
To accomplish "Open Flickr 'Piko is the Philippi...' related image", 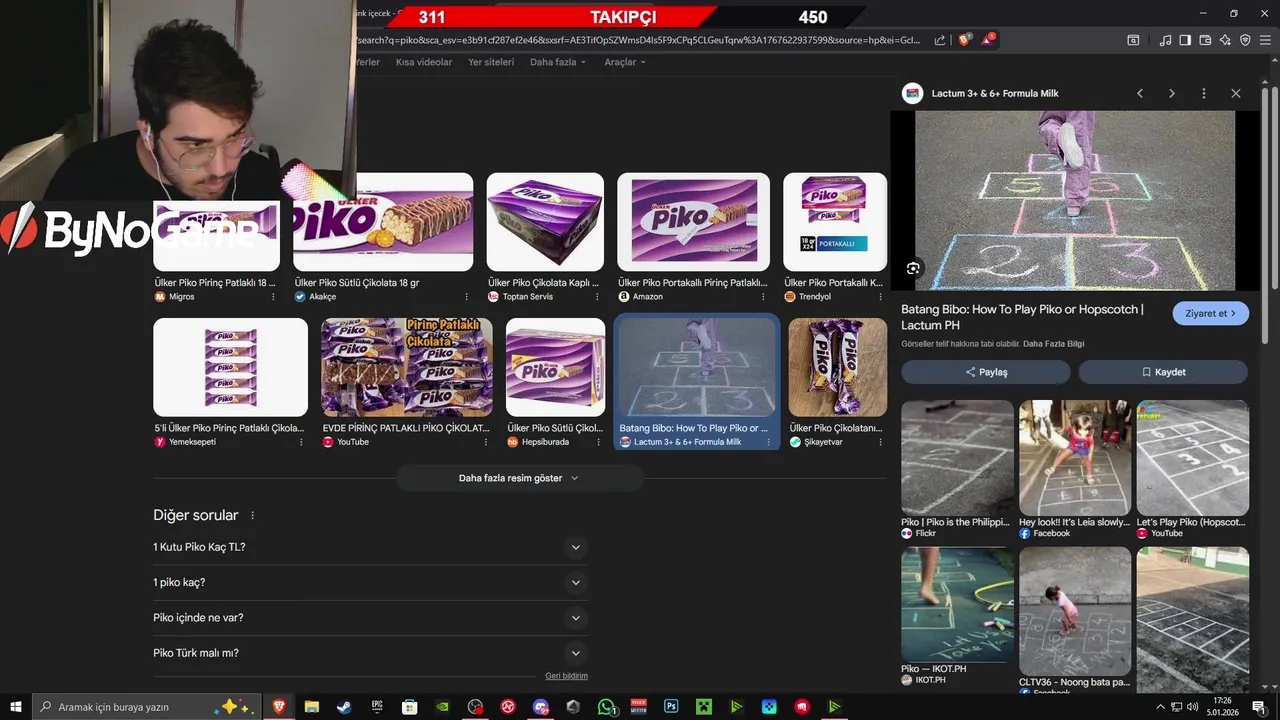I will click(957, 458).
